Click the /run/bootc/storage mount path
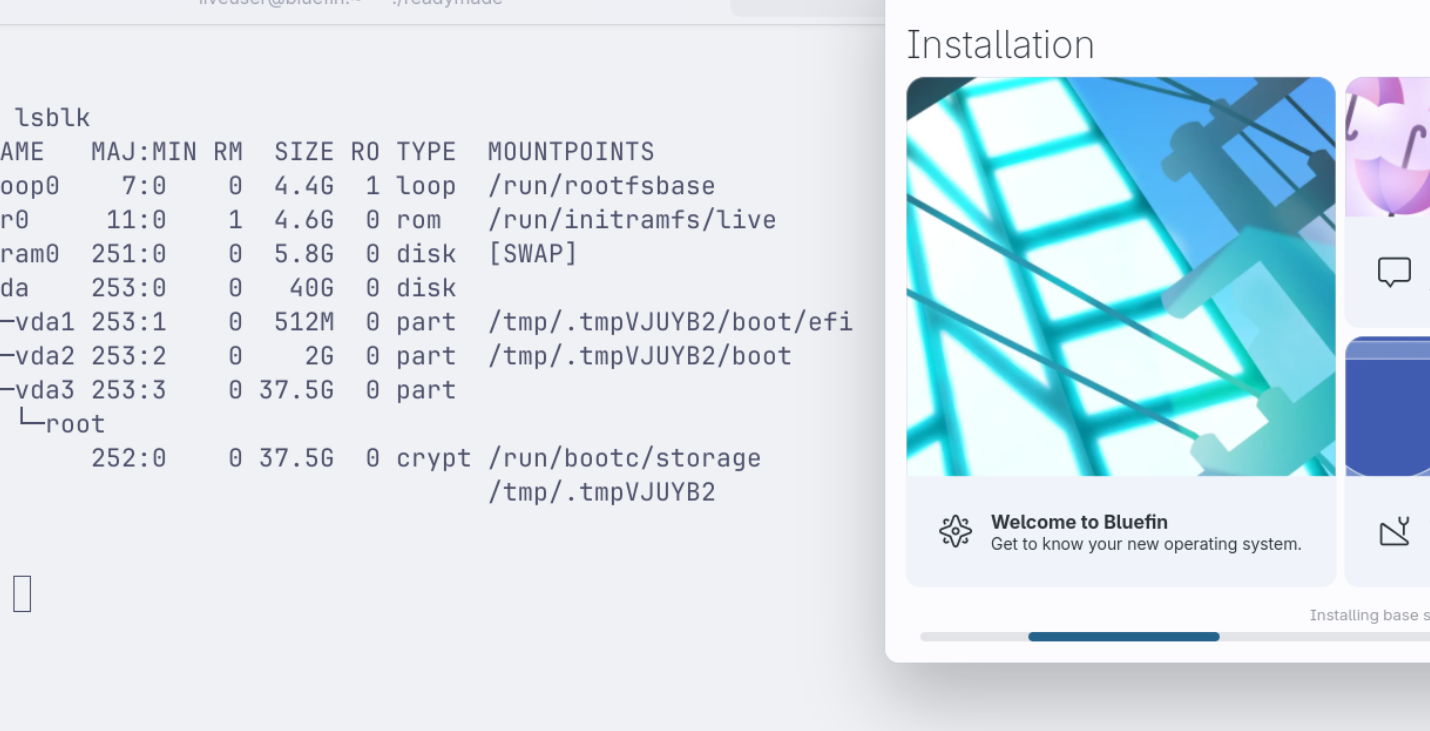The width and height of the screenshot is (1430, 731). [x=624, y=458]
